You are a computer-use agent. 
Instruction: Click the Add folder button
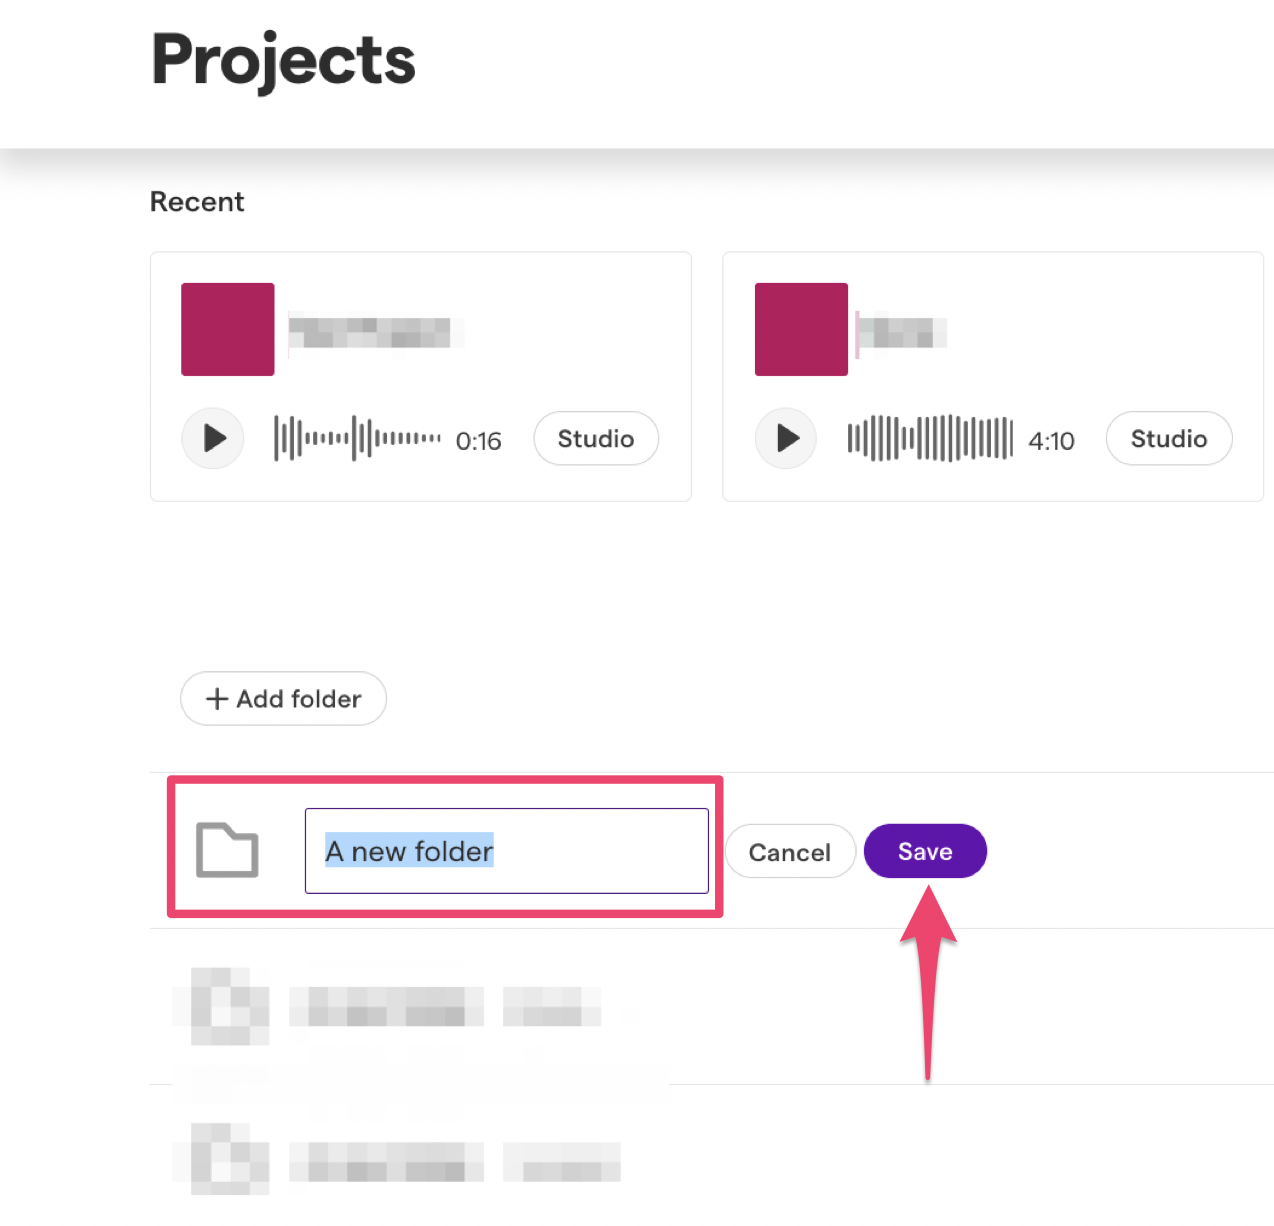point(283,699)
